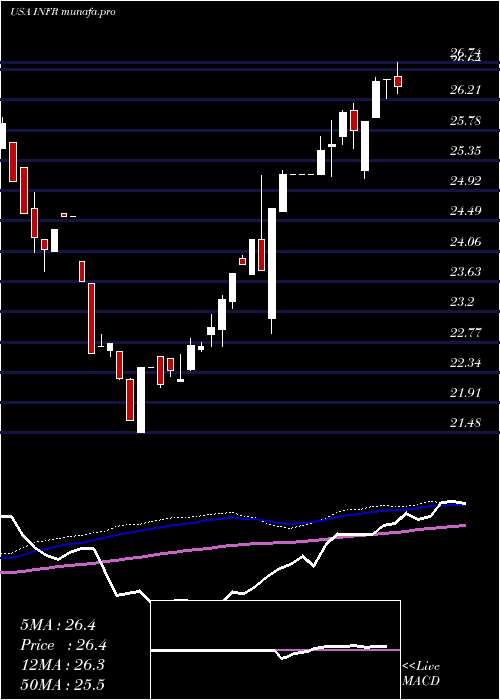Select the 26.21 price axis label
The height and width of the screenshot is (700, 500).
tap(465, 90)
